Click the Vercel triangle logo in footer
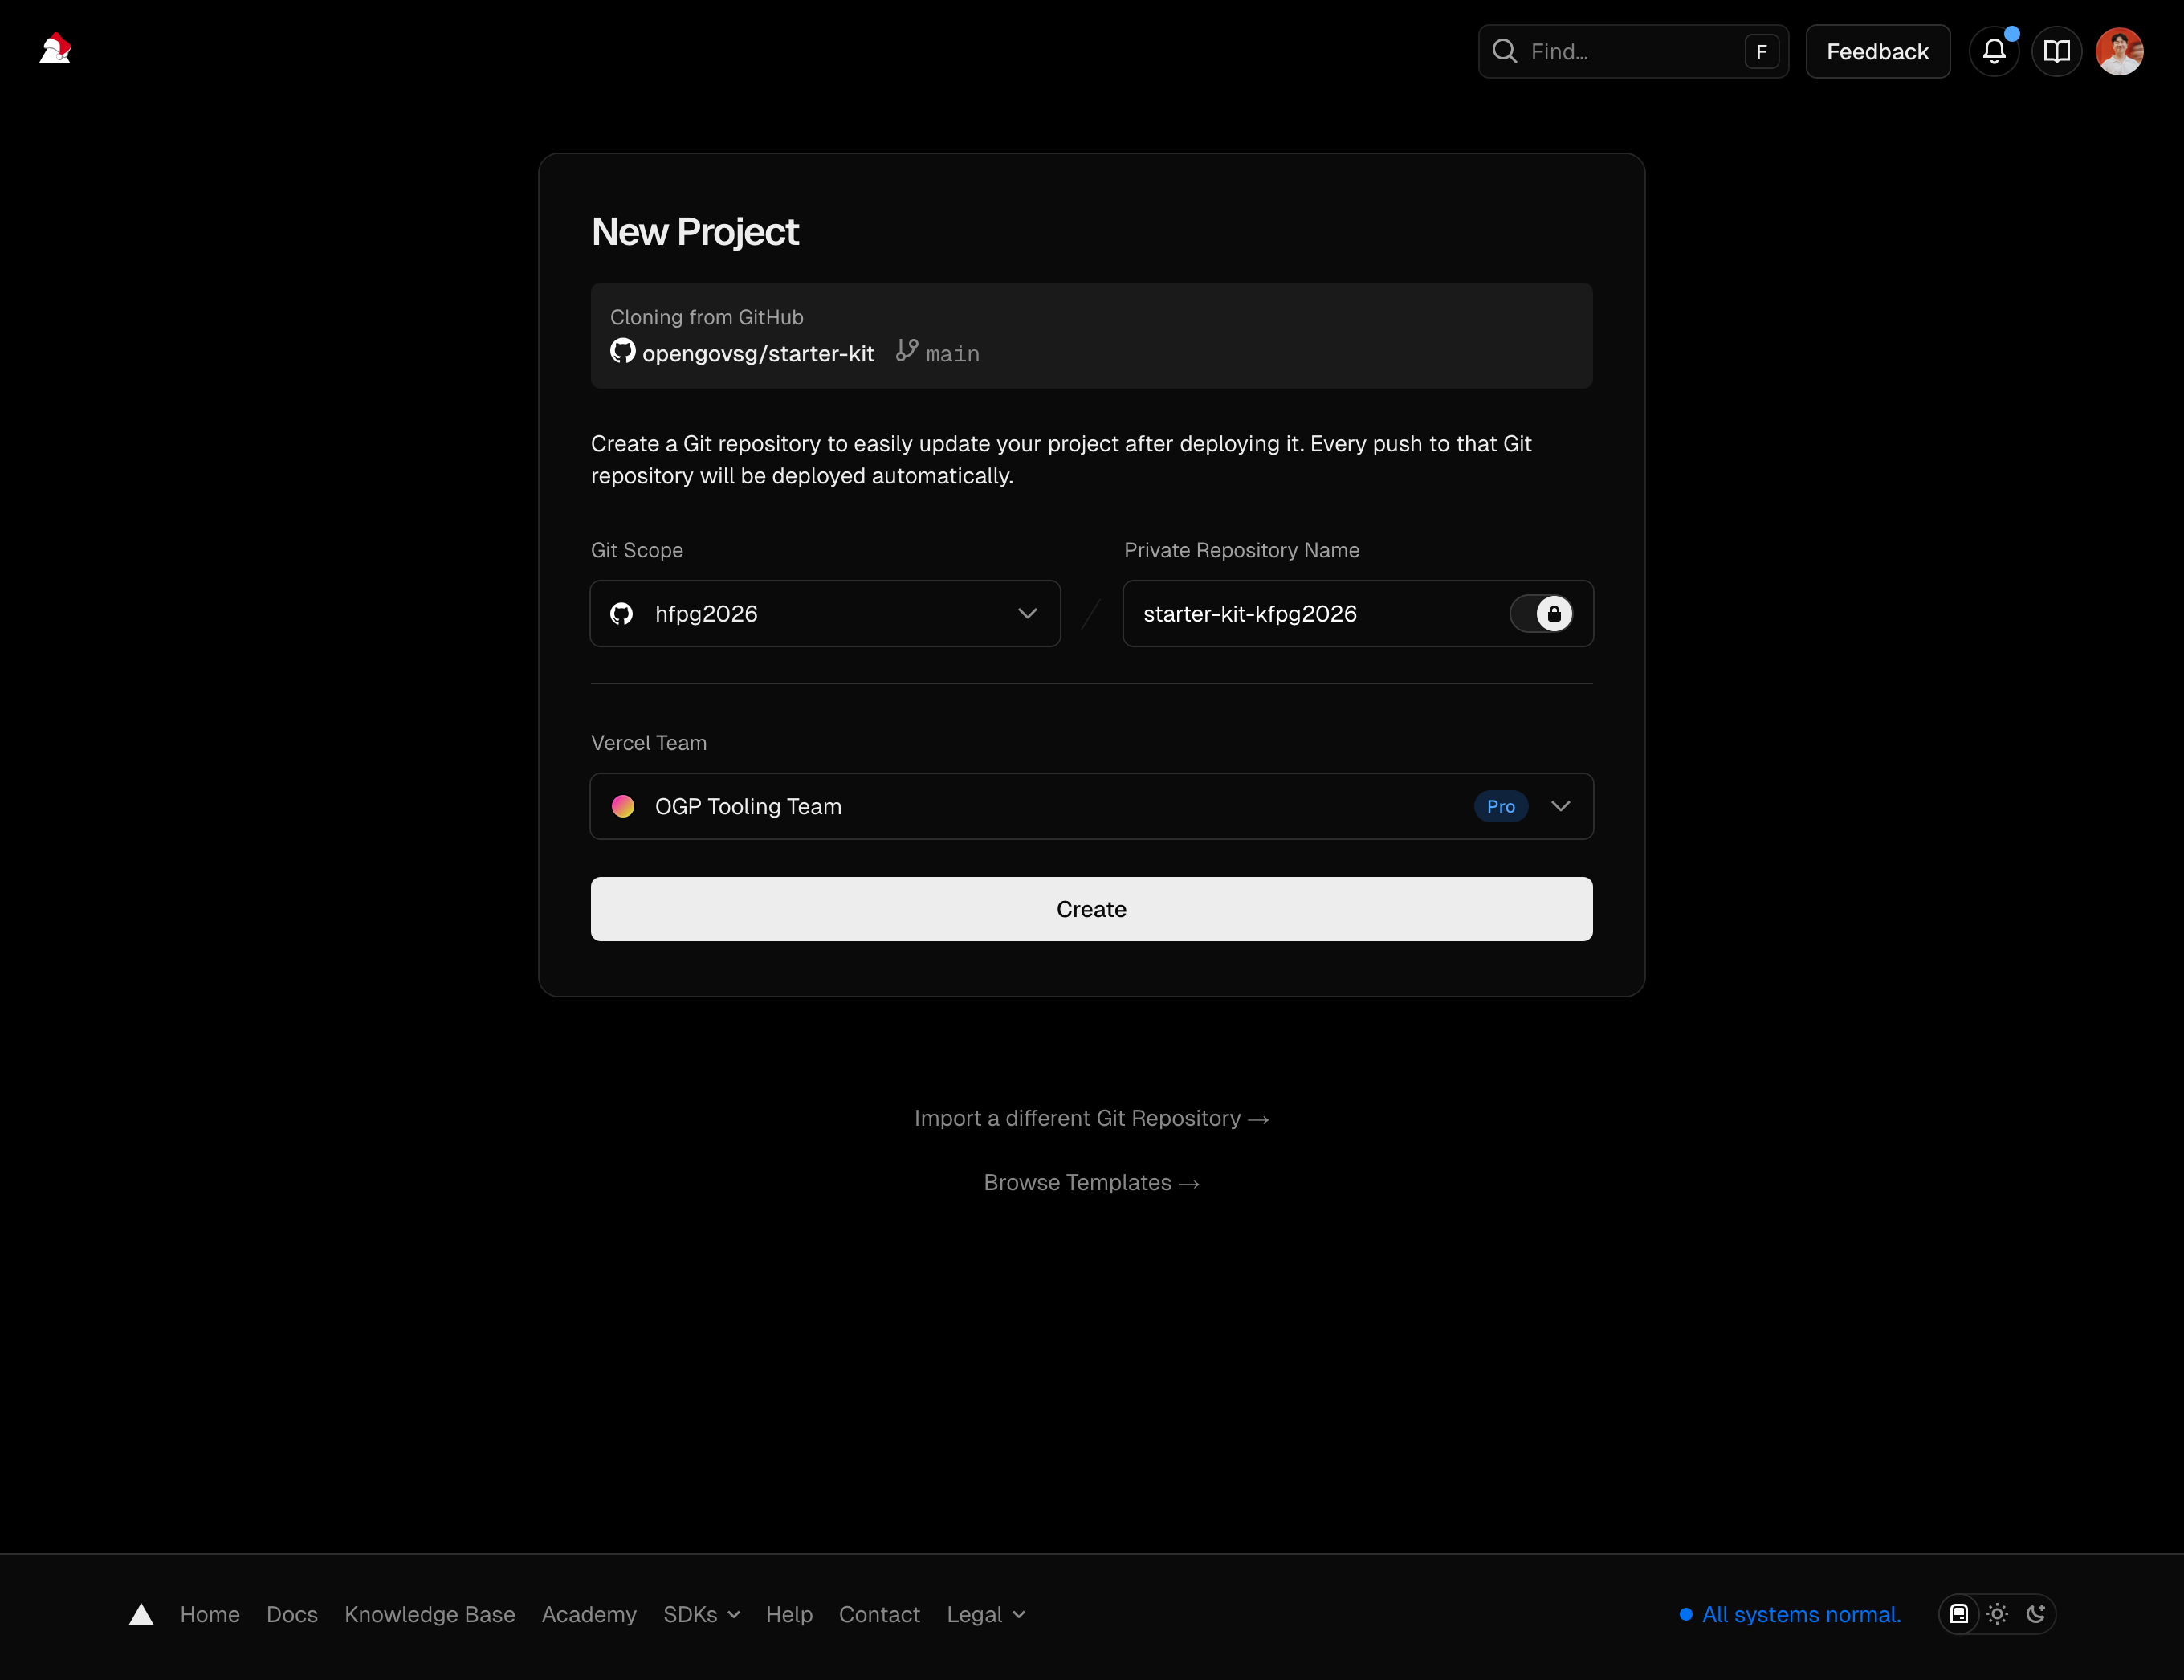2184x1680 pixels. coord(141,1614)
